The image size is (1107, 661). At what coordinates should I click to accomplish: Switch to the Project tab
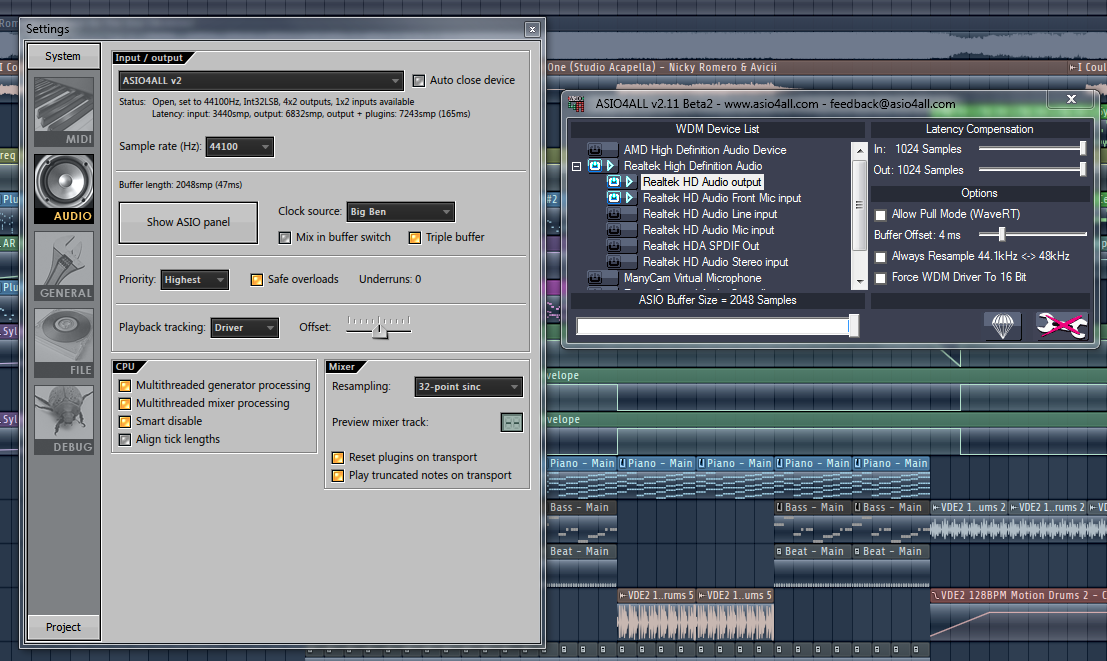click(63, 627)
